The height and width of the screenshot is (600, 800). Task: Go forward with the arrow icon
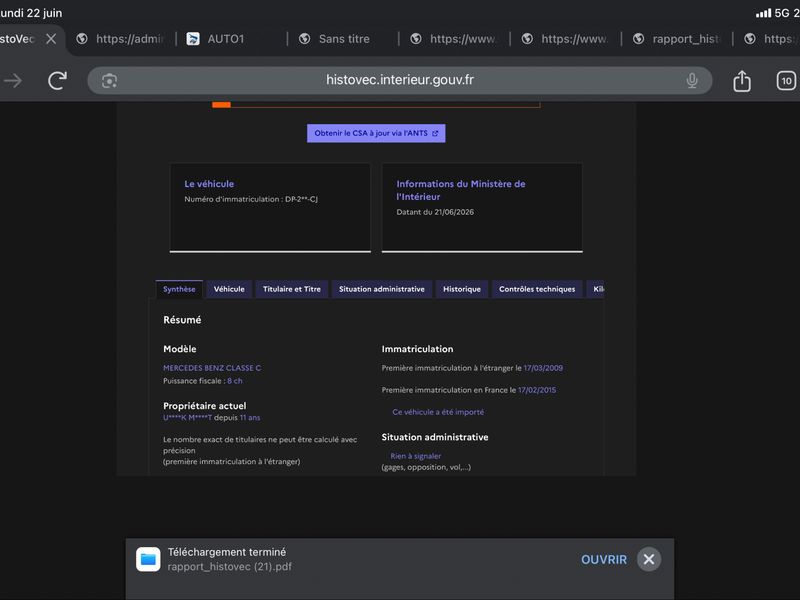[13, 81]
